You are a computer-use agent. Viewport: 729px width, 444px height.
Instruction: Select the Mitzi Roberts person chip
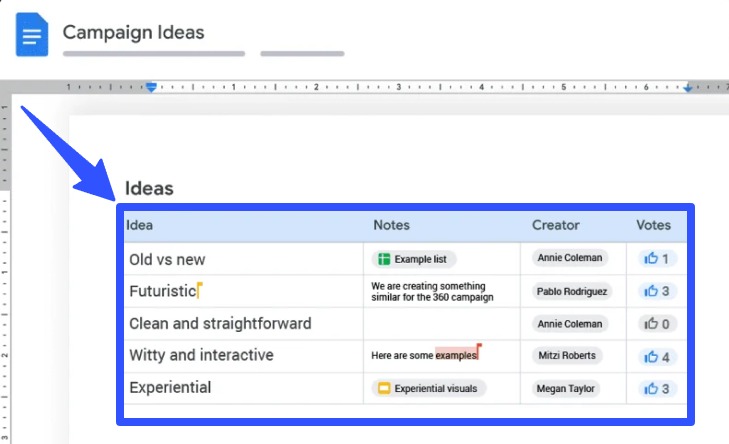(x=567, y=355)
